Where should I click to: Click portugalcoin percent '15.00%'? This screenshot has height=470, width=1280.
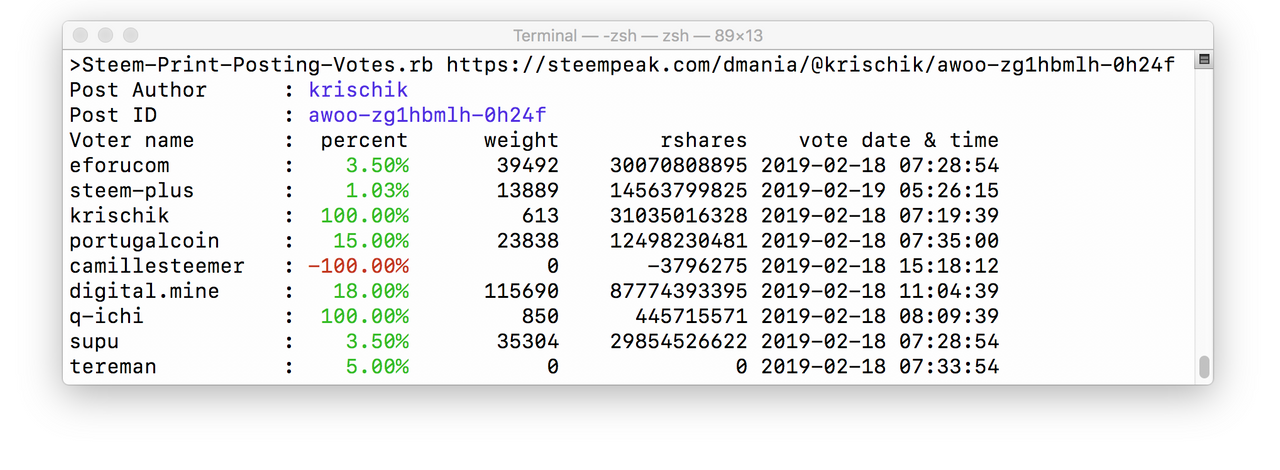[370, 241]
